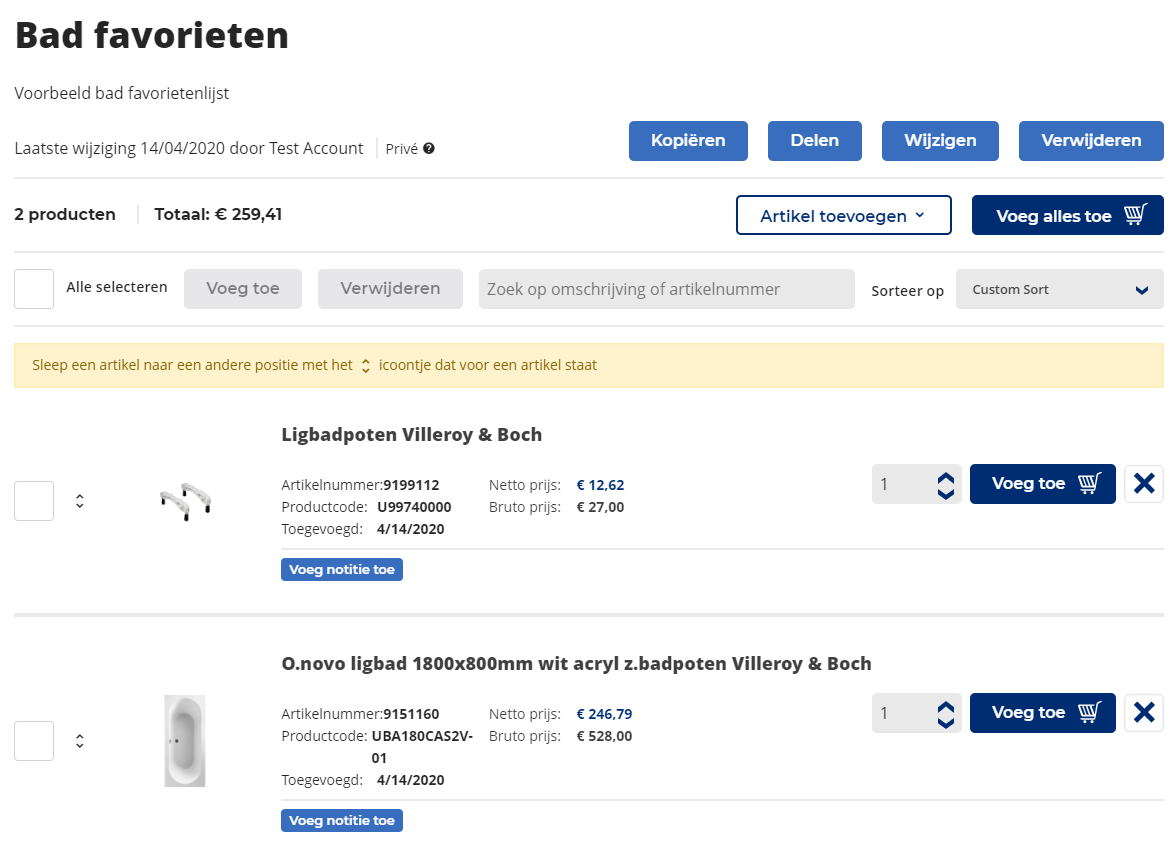Add all items to cart with Voeg alles toe
The image size is (1173, 860).
click(1067, 216)
